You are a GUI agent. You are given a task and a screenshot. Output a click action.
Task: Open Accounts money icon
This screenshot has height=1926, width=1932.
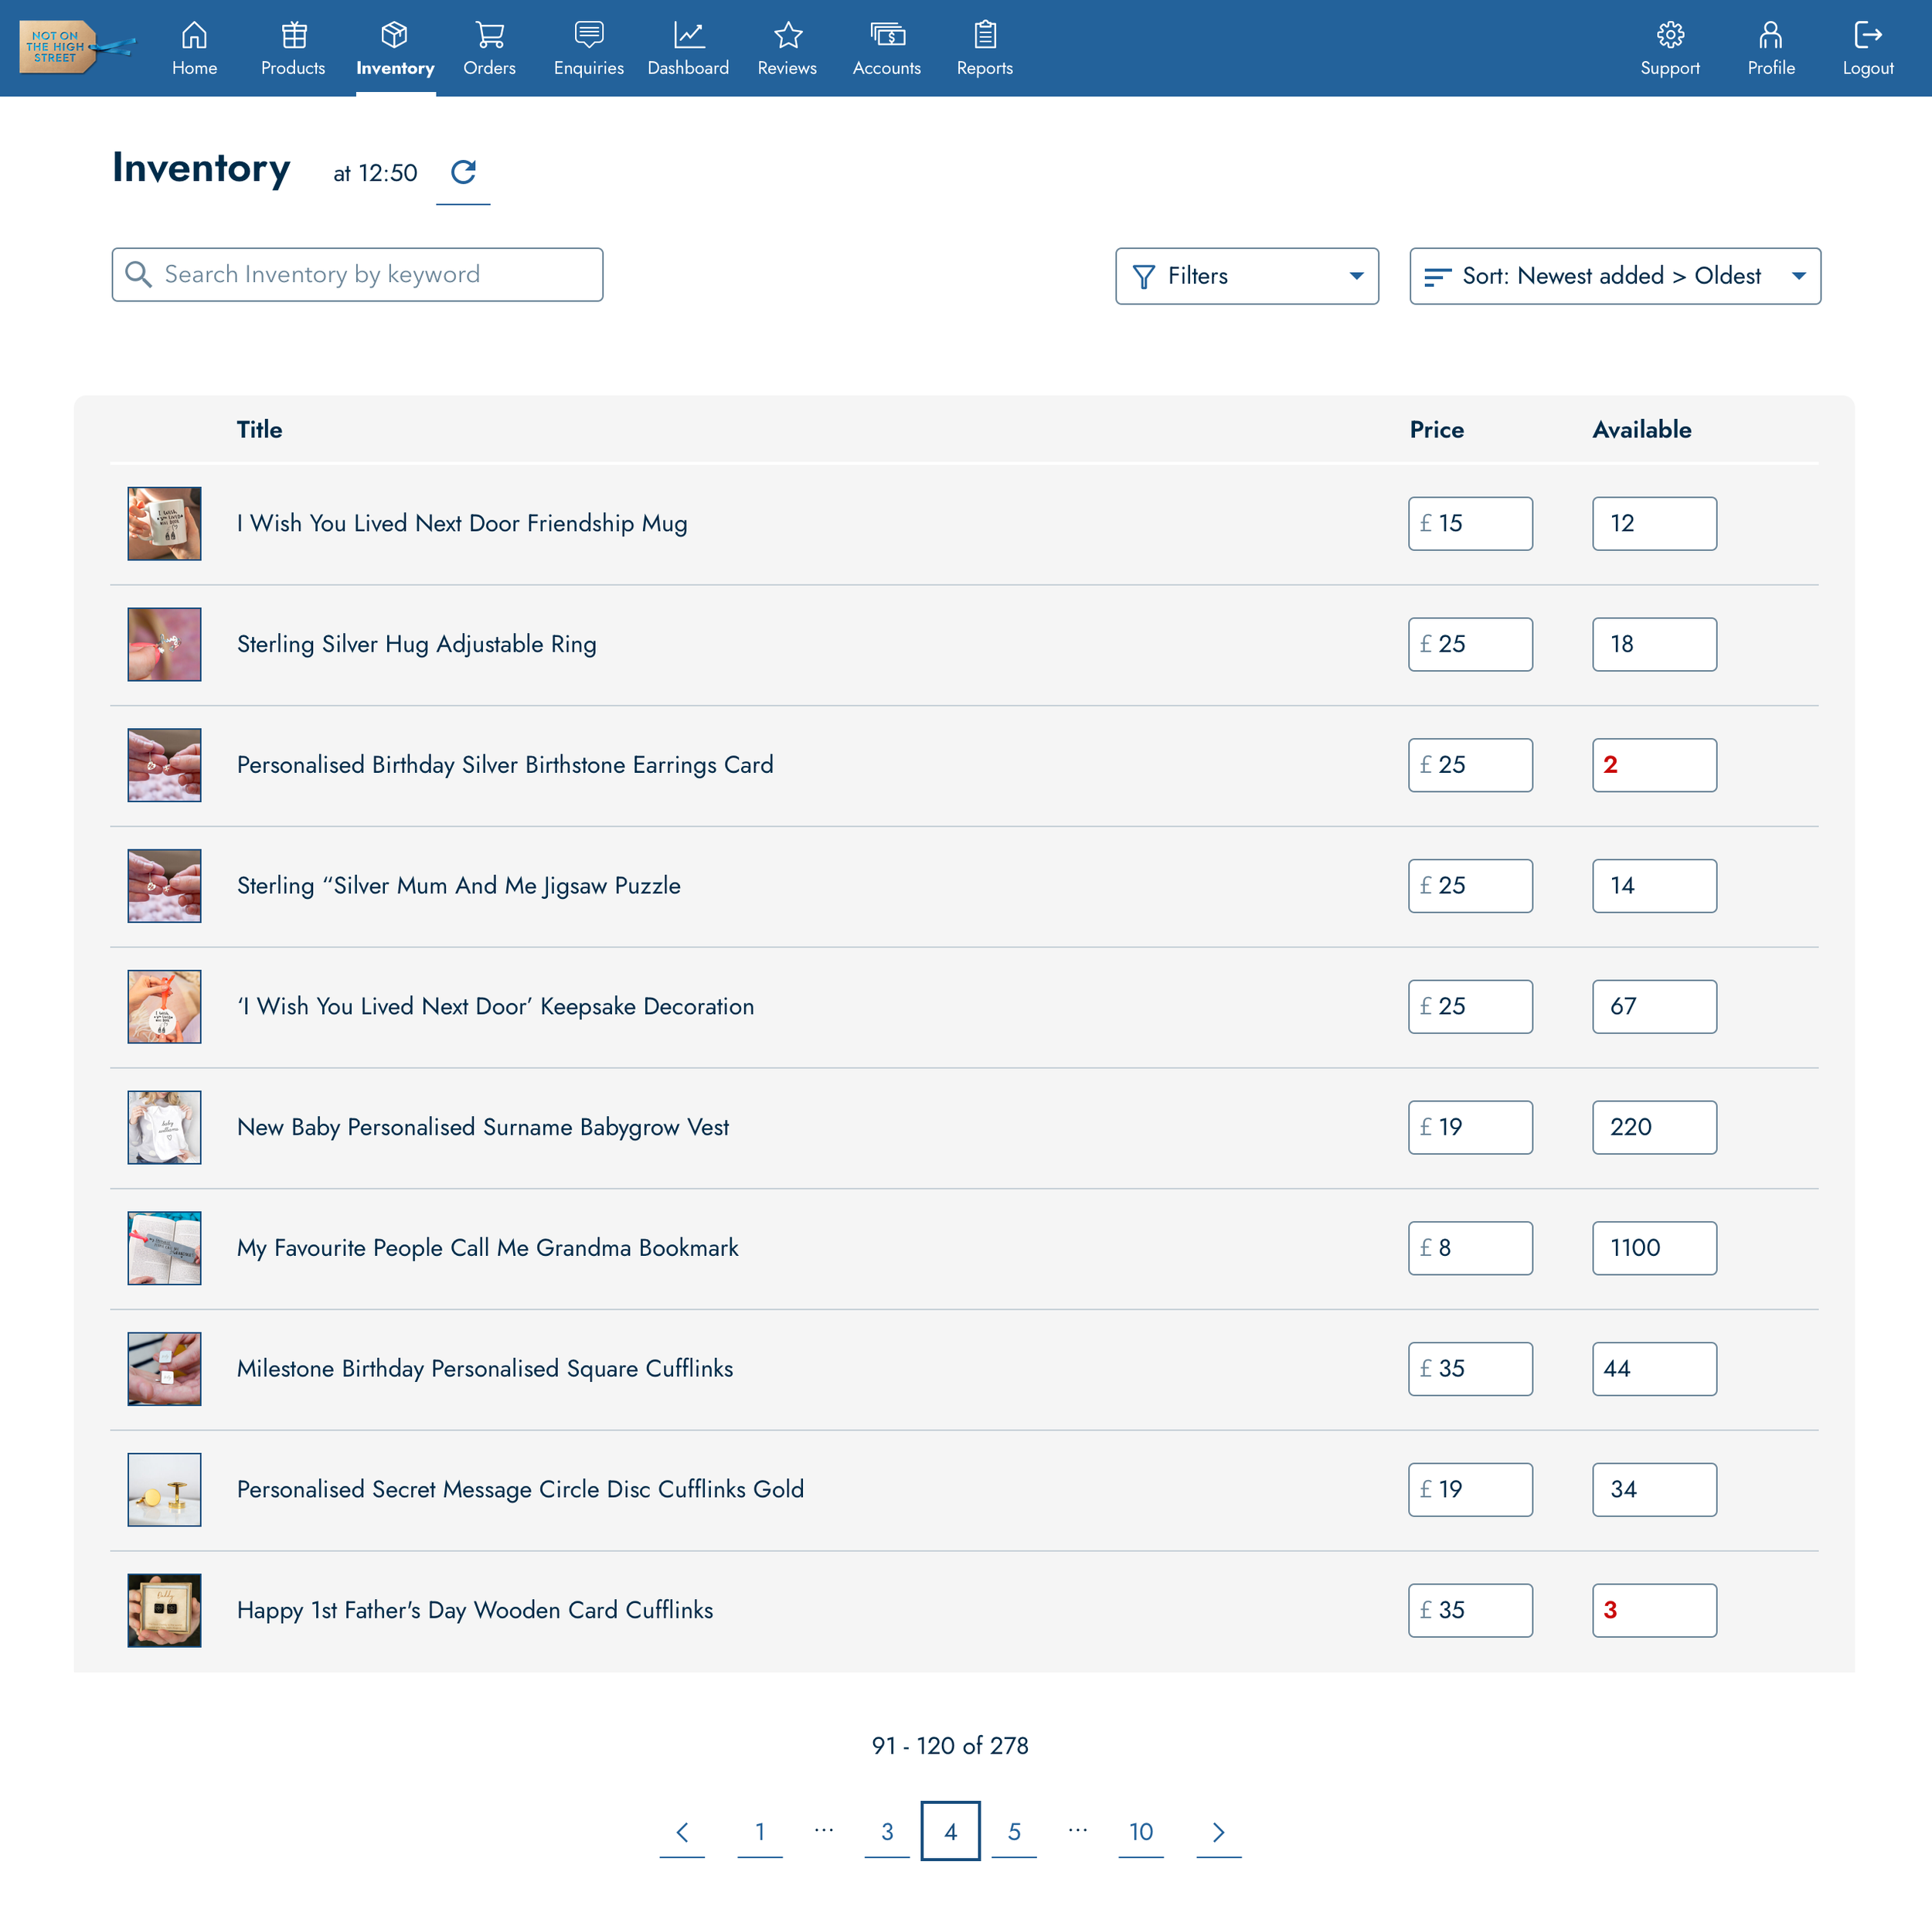(x=886, y=36)
